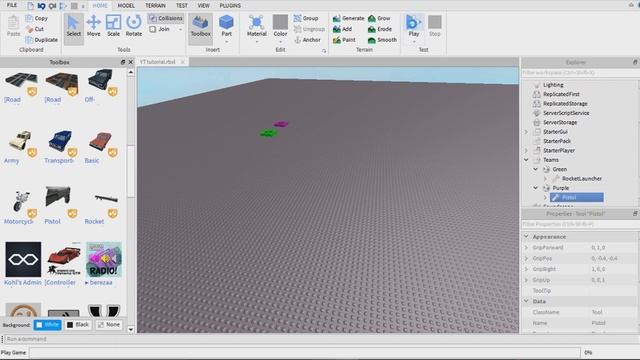
Task: Switch to the MODEL ribbon tab
Action: pos(126,6)
